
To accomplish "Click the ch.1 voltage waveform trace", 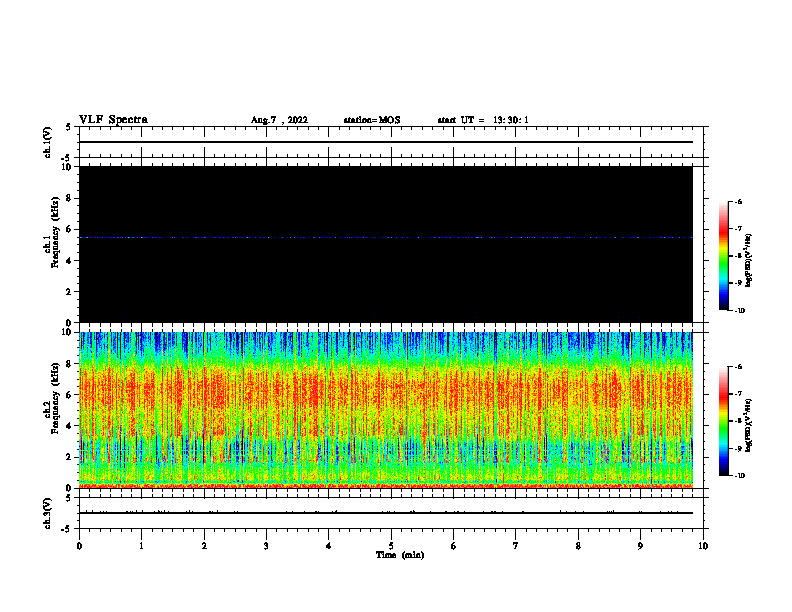I will (386, 142).
